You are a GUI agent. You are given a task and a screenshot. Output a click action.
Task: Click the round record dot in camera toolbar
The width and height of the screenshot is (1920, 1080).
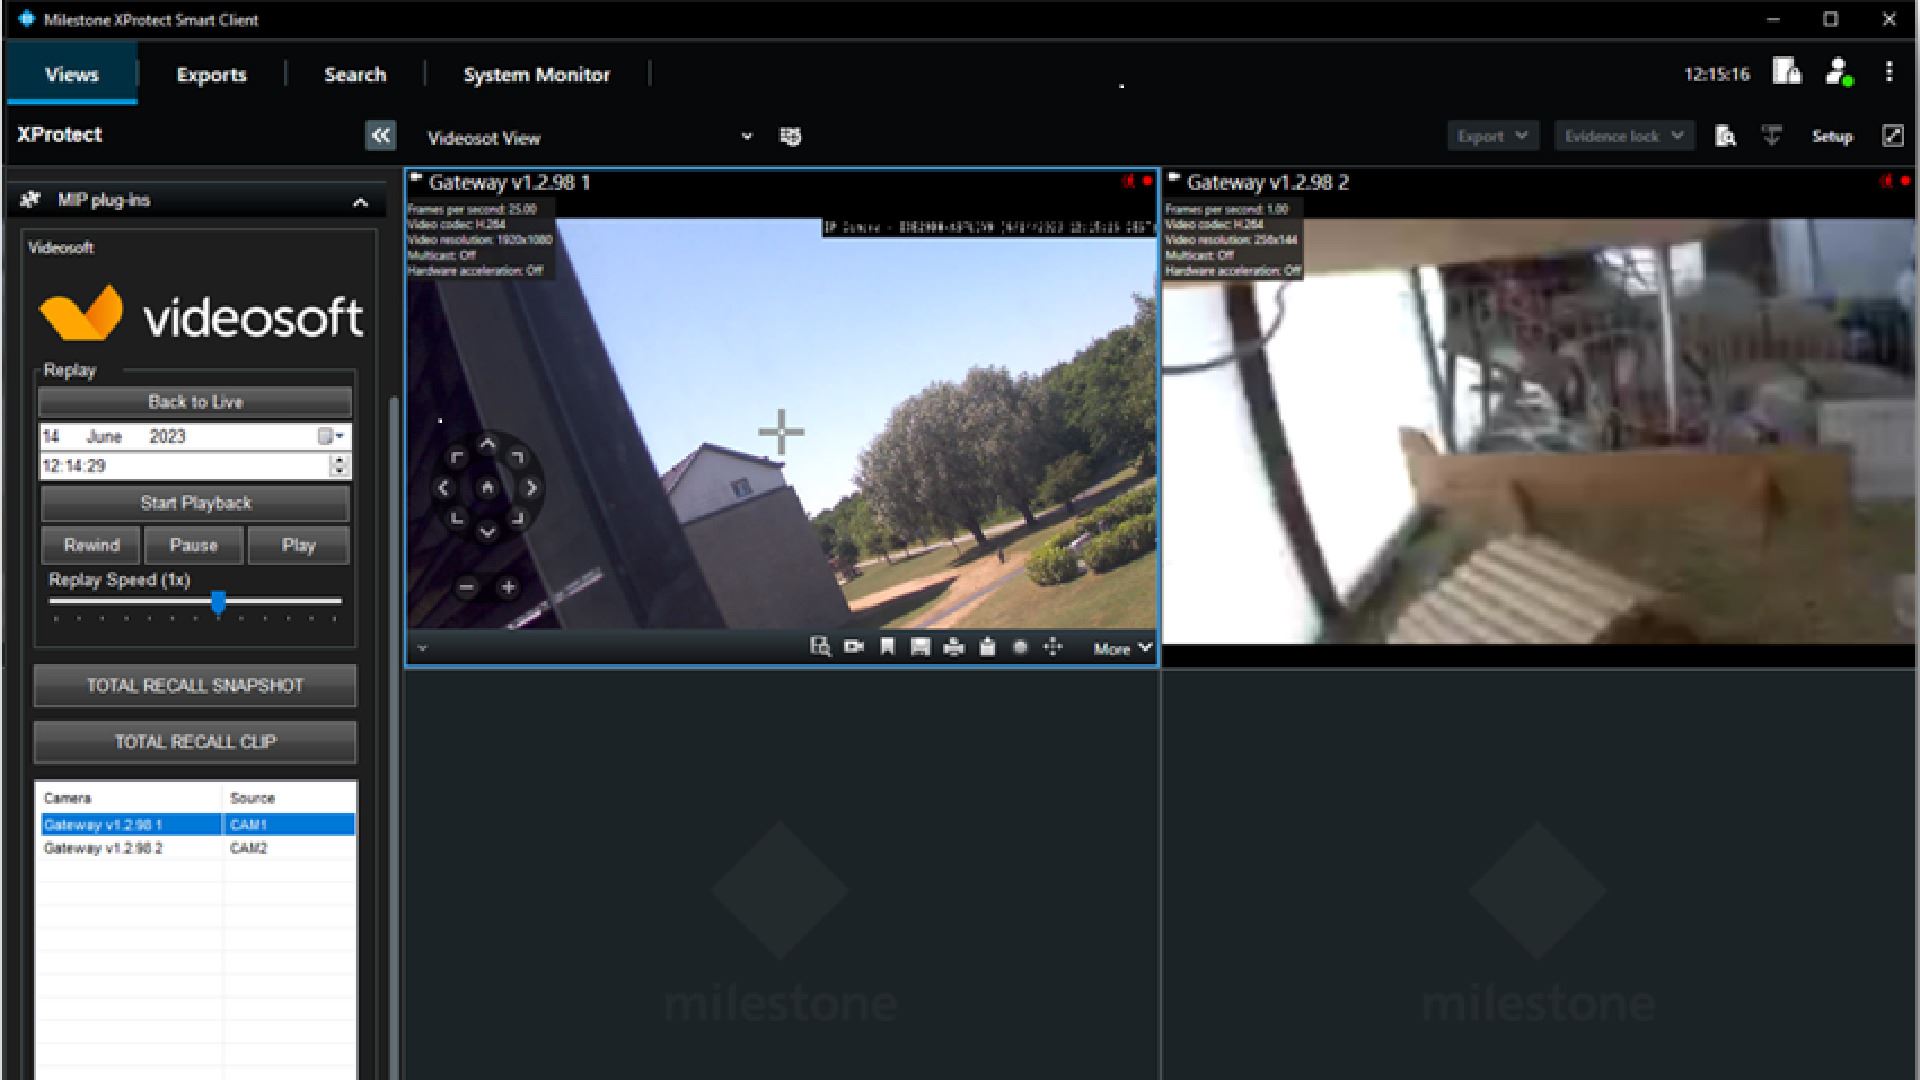click(1020, 647)
